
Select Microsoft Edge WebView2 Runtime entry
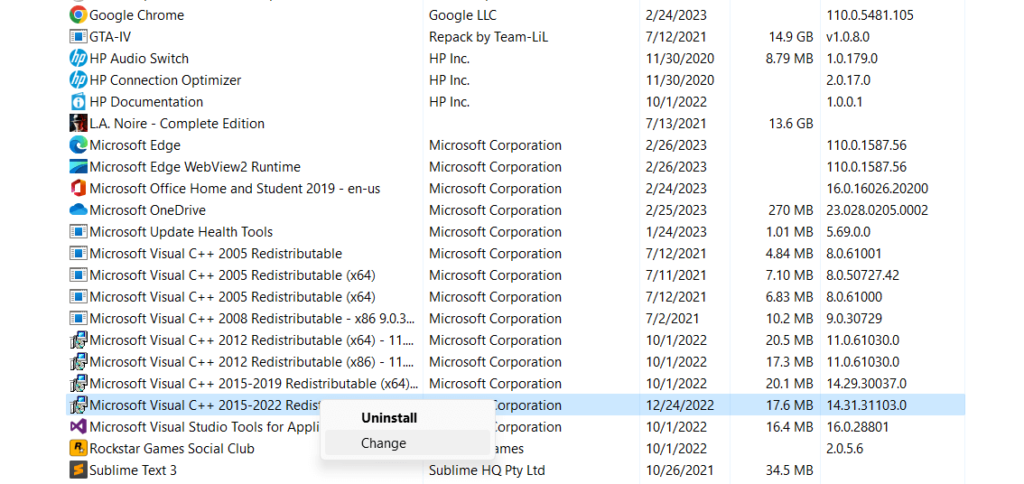pyautogui.click(x=195, y=167)
